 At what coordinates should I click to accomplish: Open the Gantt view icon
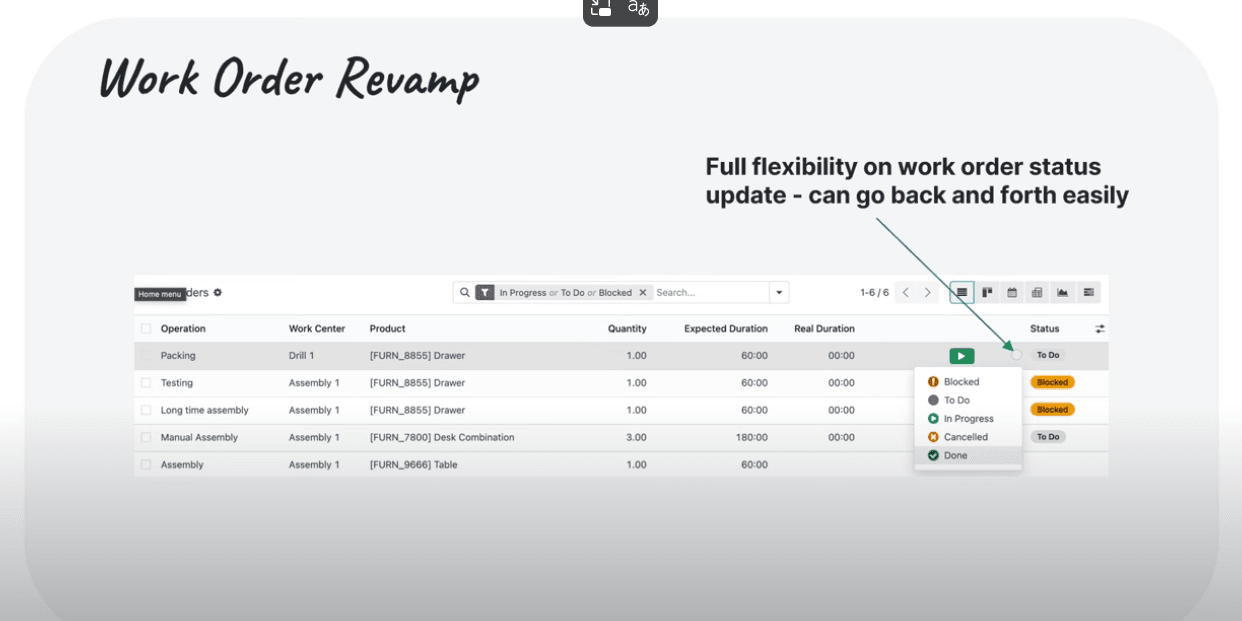coord(1088,292)
